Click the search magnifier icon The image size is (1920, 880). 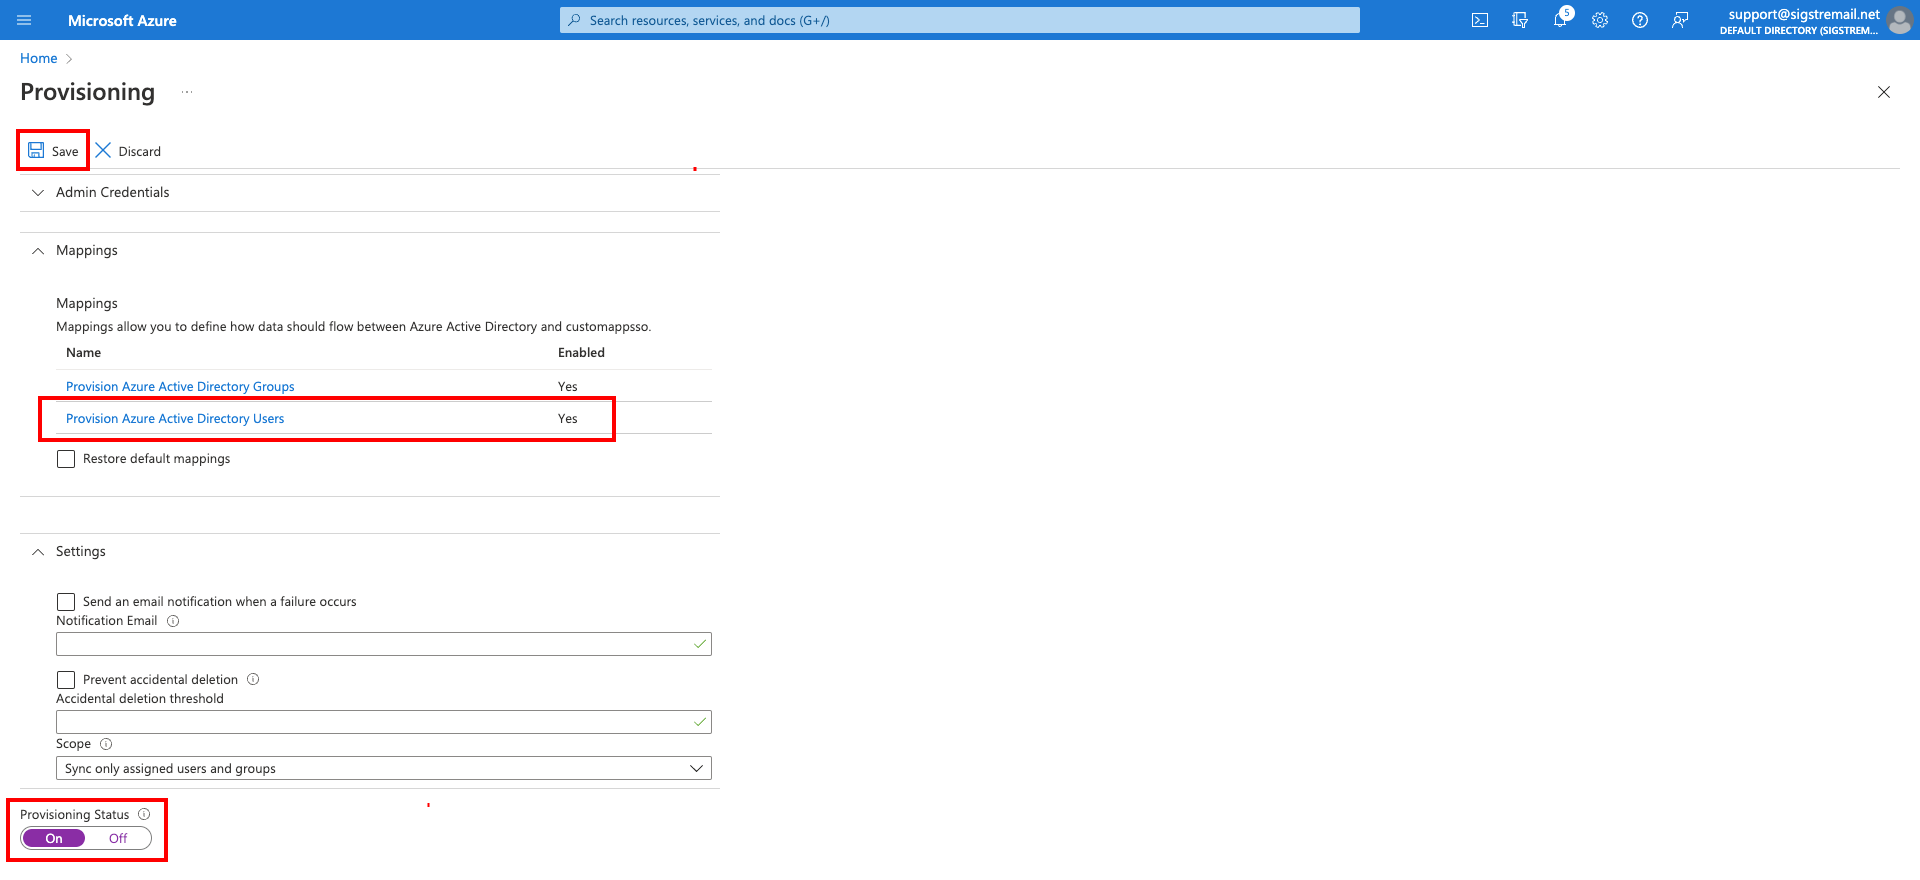(574, 20)
